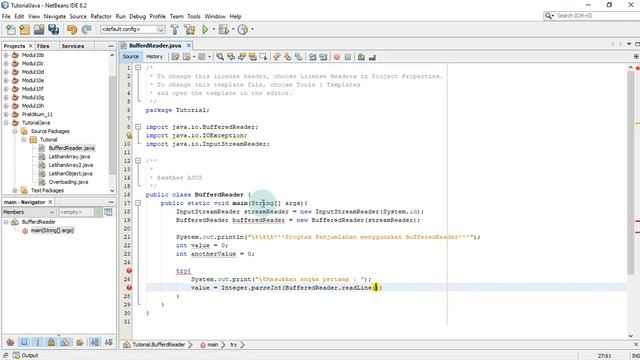This screenshot has width=640, height=360.
Task: Toggle Show Non-Public Members filter in Navigator
Action: coord(51,342)
